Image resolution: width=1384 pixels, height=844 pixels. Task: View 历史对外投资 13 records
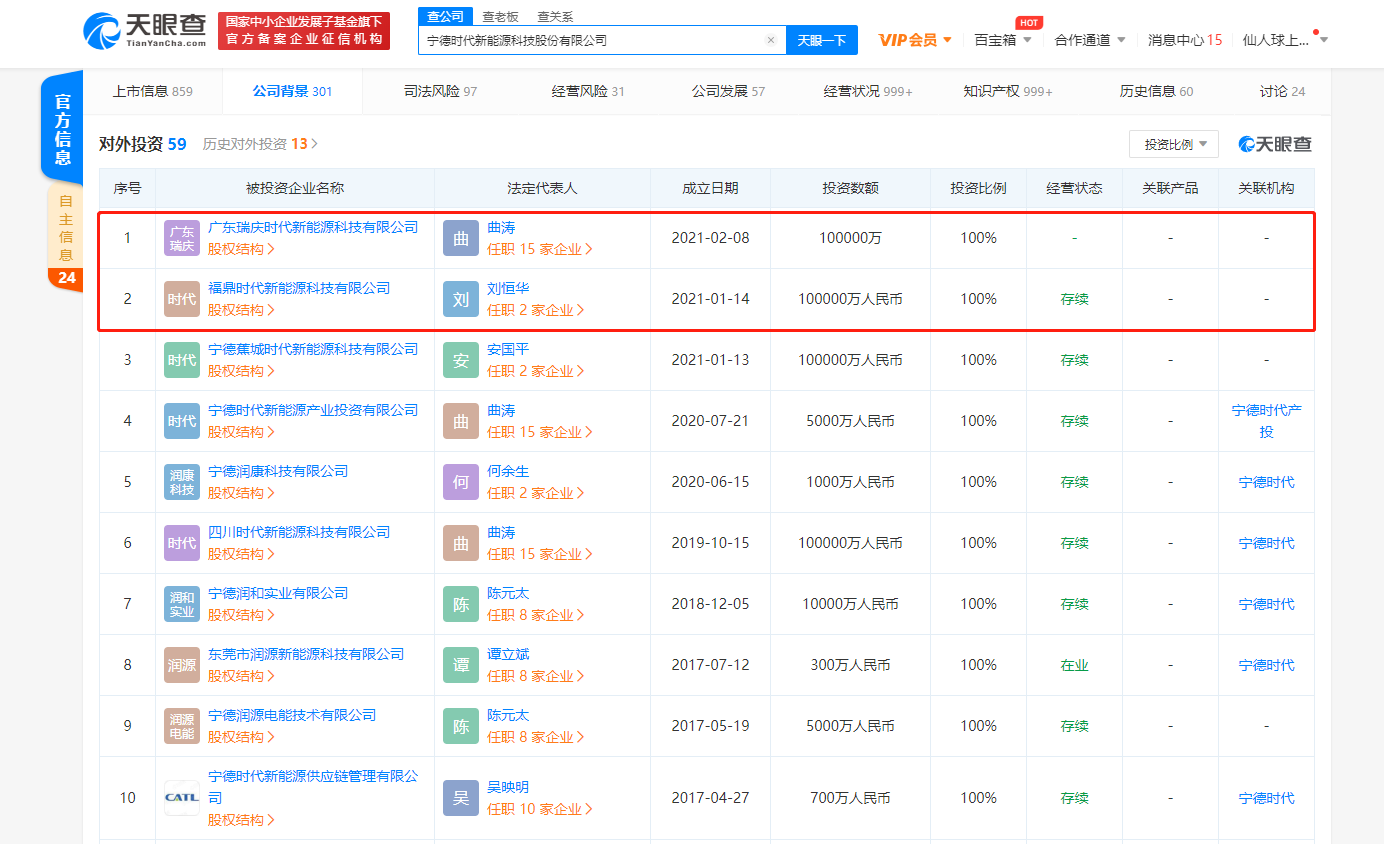[260, 144]
